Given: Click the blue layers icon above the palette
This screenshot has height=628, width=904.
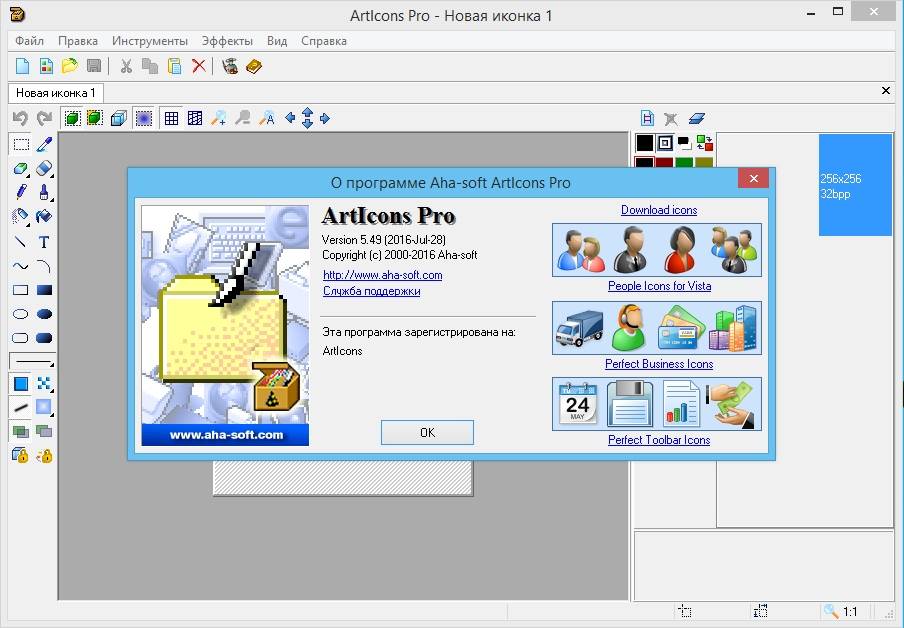Looking at the screenshot, I should 696,119.
